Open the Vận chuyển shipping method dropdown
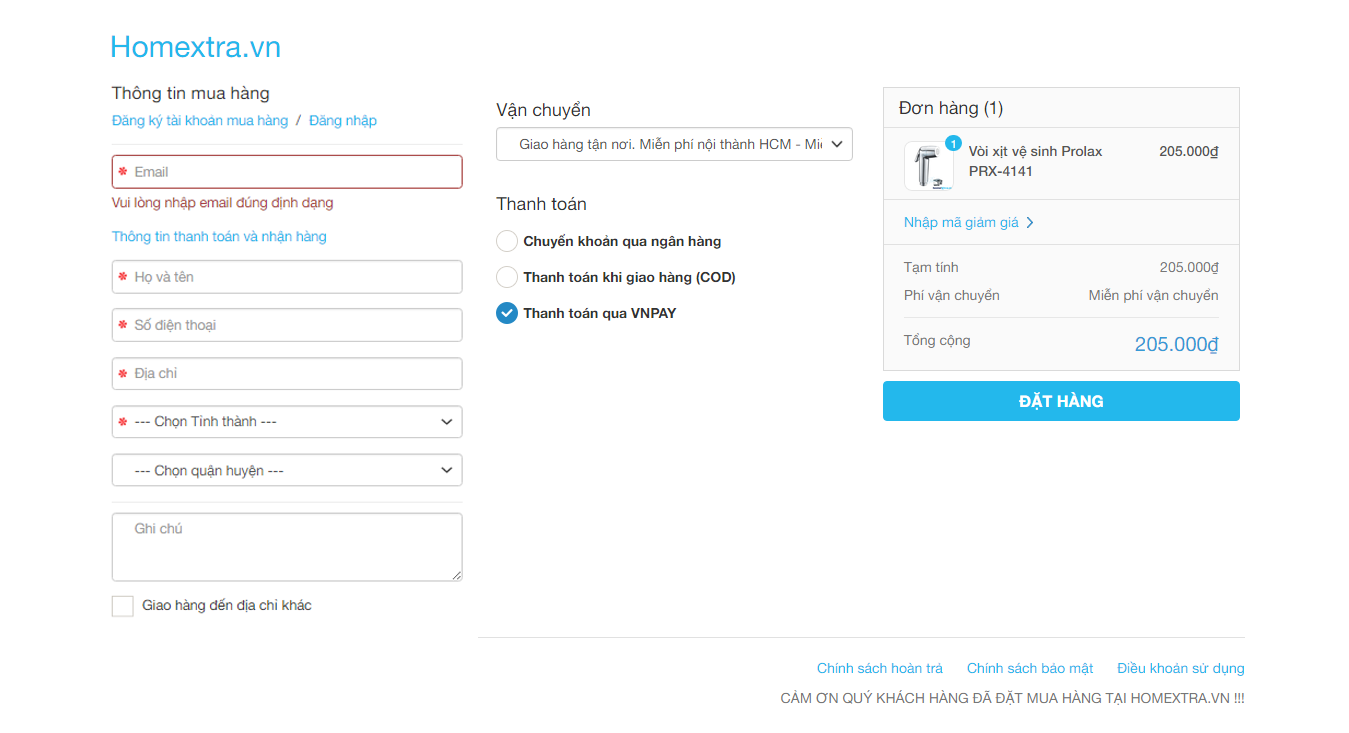This screenshot has width=1349, height=733. point(674,145)
